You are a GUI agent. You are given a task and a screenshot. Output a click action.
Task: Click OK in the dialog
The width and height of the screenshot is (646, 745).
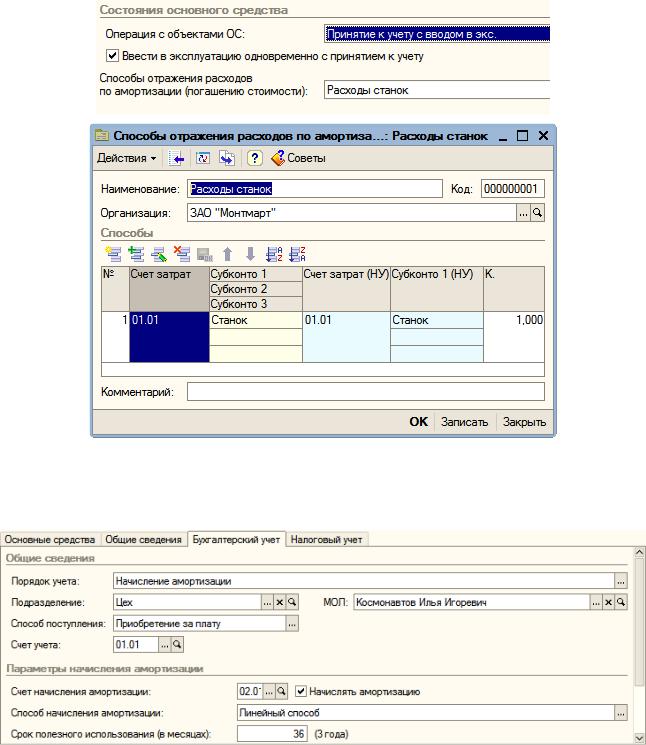418,422
